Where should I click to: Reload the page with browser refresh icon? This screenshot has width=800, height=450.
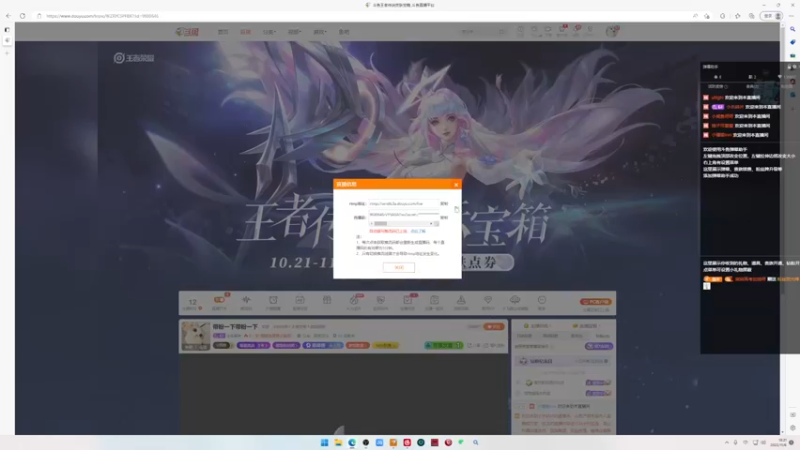(x=22, y=16)
